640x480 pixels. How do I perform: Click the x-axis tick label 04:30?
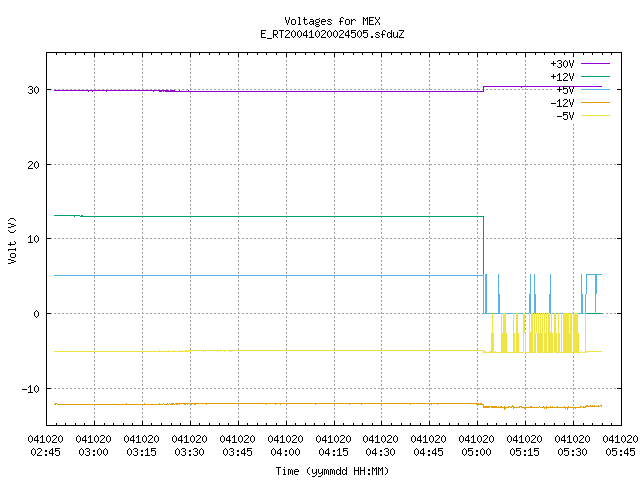click(x=380, y=452)
